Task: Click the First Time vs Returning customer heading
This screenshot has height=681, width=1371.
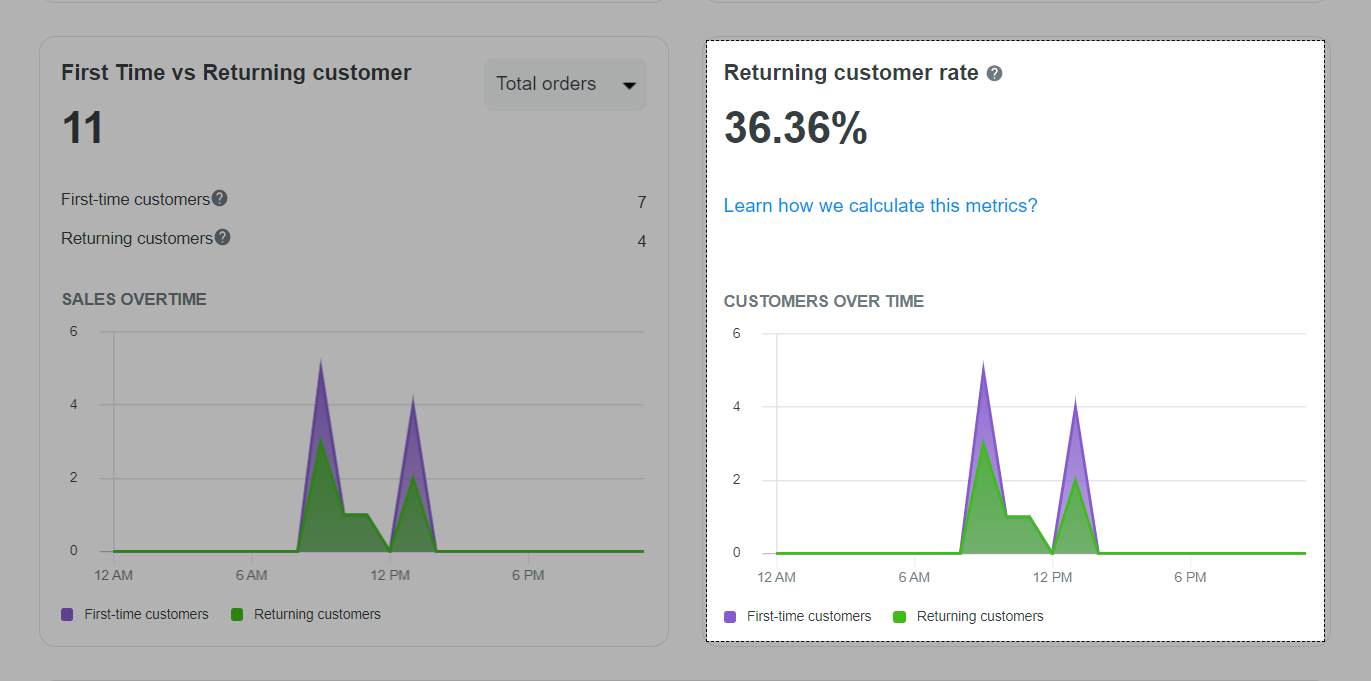Action: (236, 72)
